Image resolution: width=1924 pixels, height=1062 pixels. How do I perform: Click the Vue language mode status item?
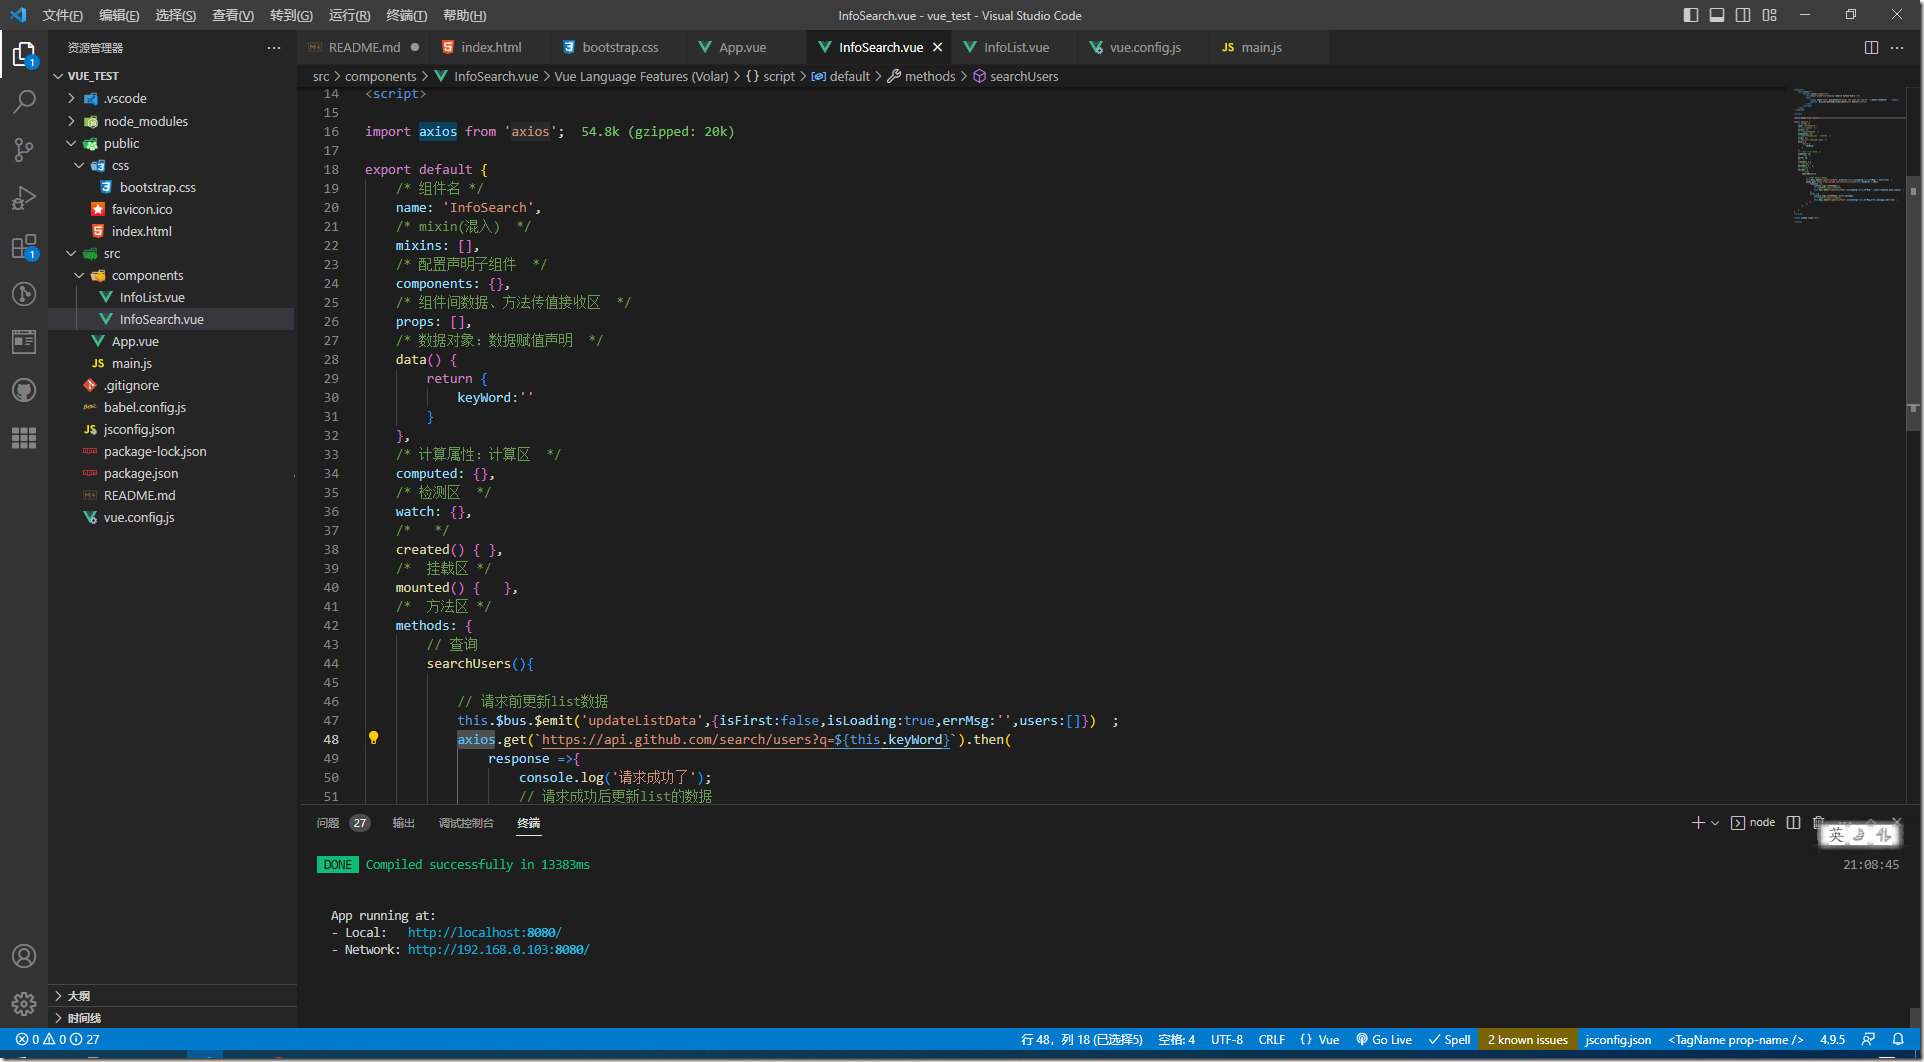(x=1320, y=1039)
